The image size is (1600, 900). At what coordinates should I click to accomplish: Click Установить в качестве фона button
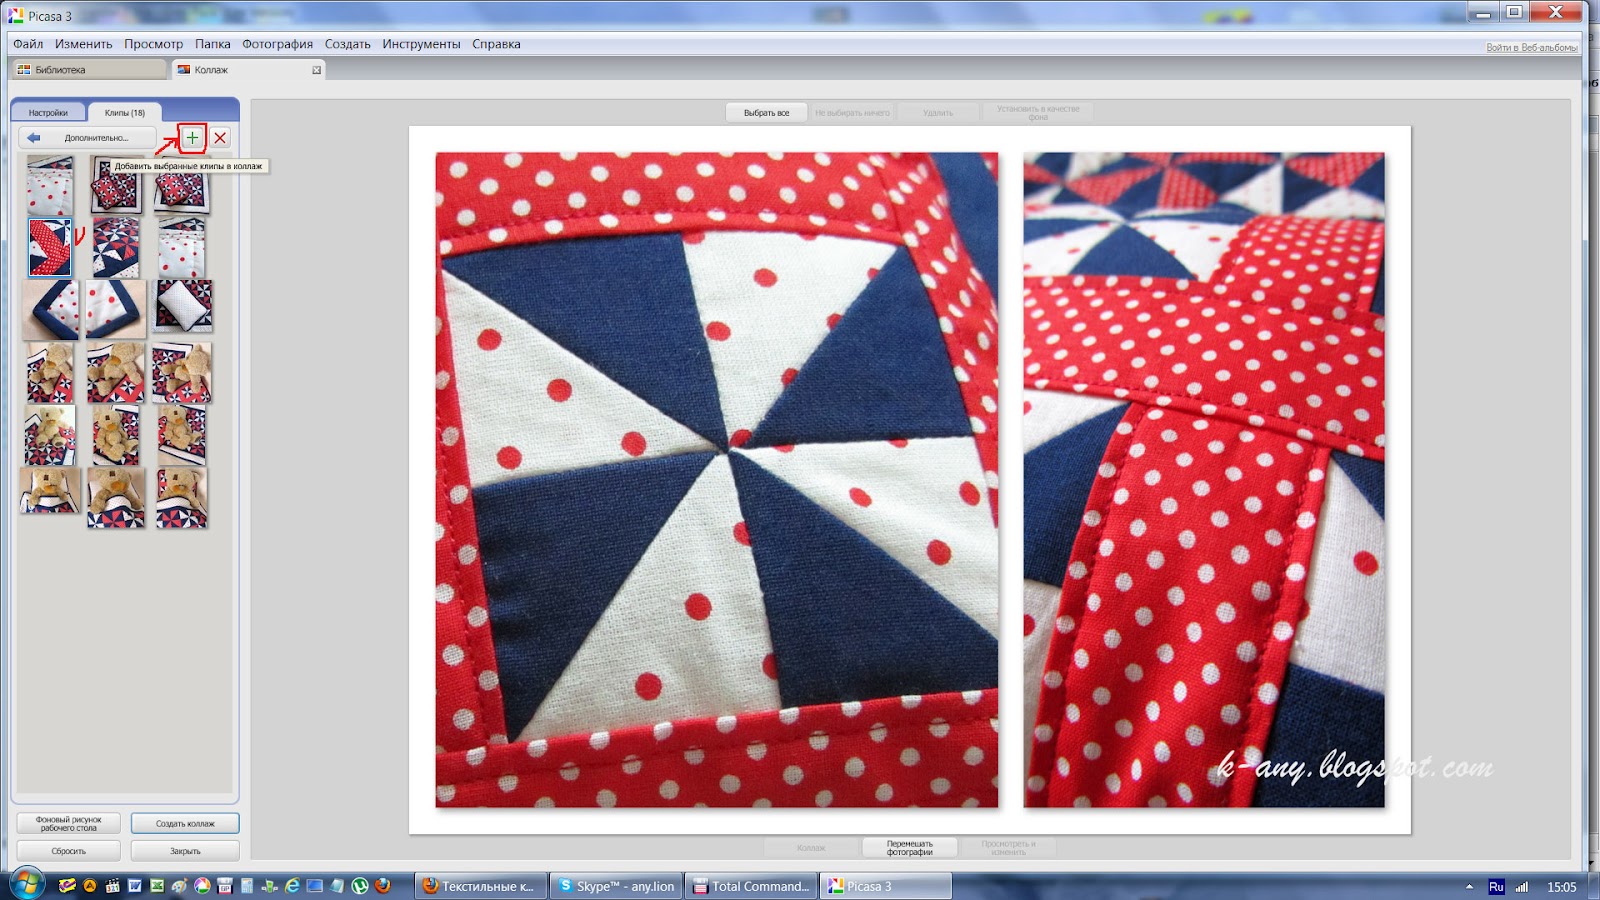point(1038,113)
